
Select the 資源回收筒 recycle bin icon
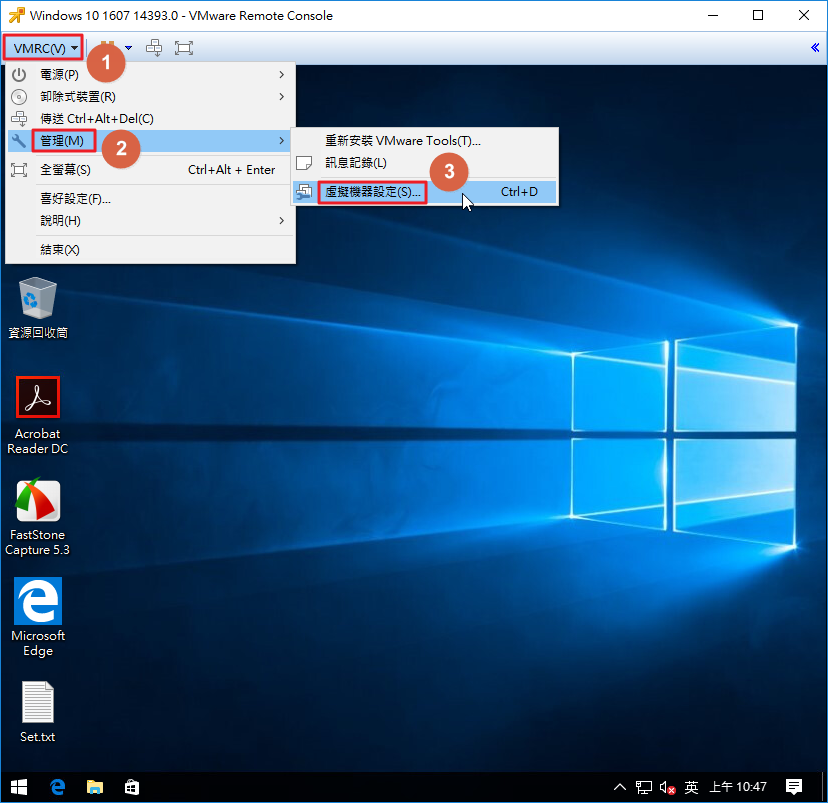37,308
